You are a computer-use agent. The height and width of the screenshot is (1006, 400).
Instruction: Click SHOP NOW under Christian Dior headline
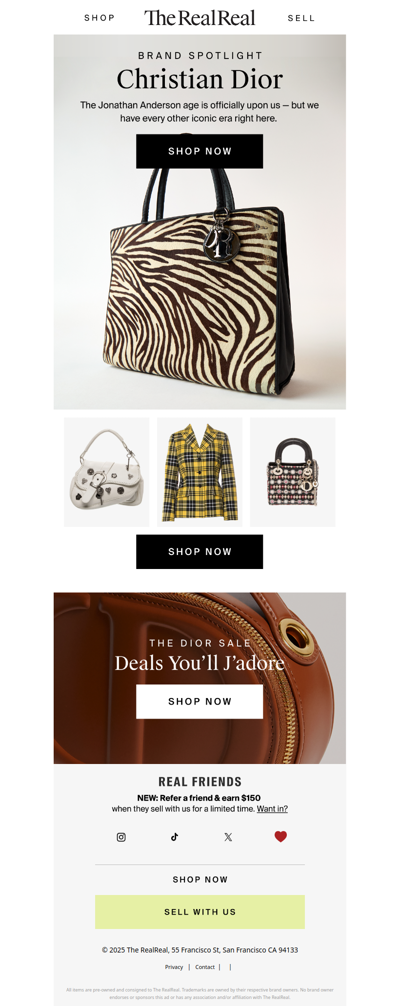click(200, 151)
